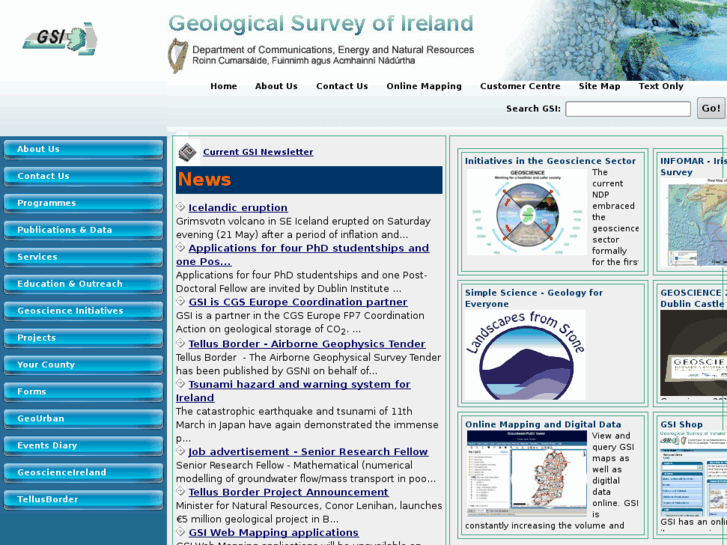This screenshot has width=727, height=545.
Task: Open Online Mapping and Digital Data heading
Action: click(543, 424)
